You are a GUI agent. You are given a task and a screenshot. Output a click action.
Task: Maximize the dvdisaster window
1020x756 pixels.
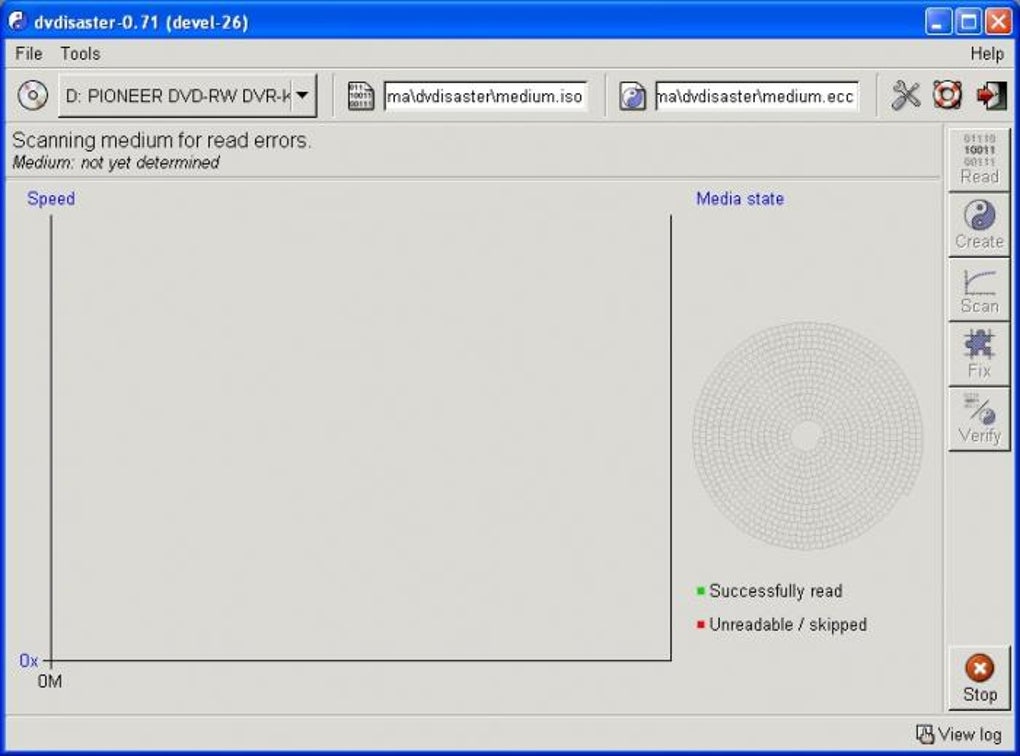point(968,22)
